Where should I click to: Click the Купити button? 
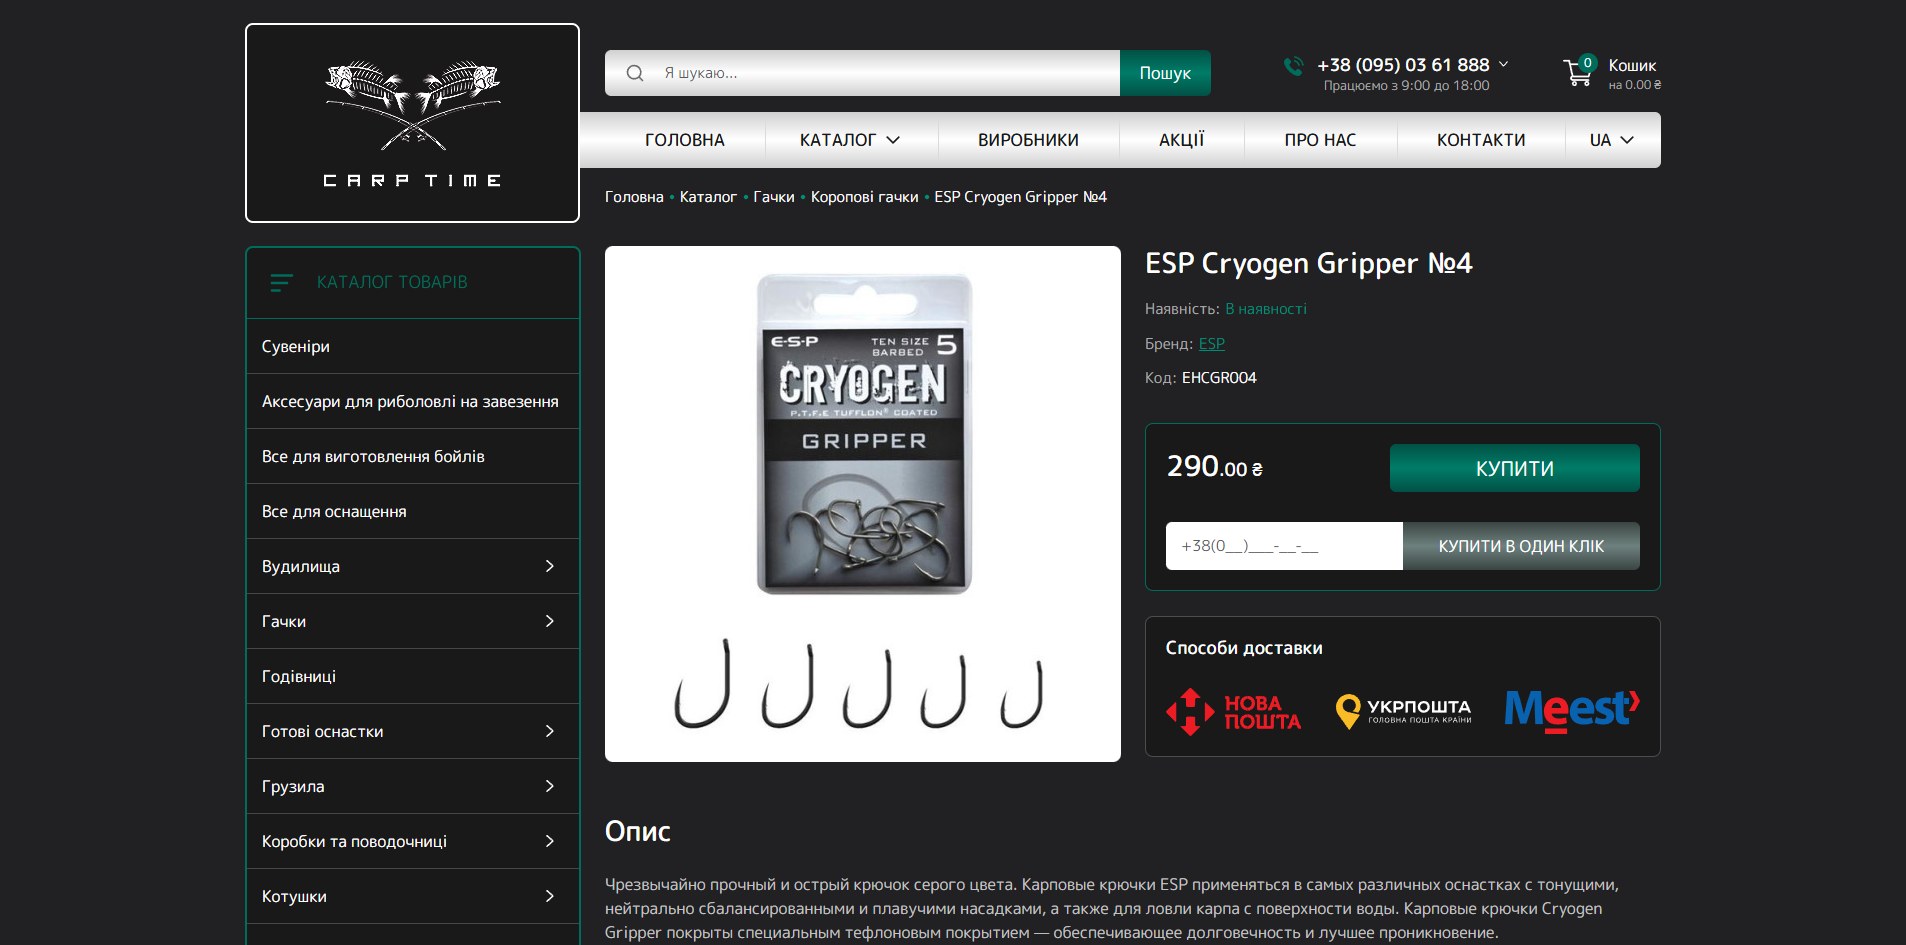pos(1514,468)
